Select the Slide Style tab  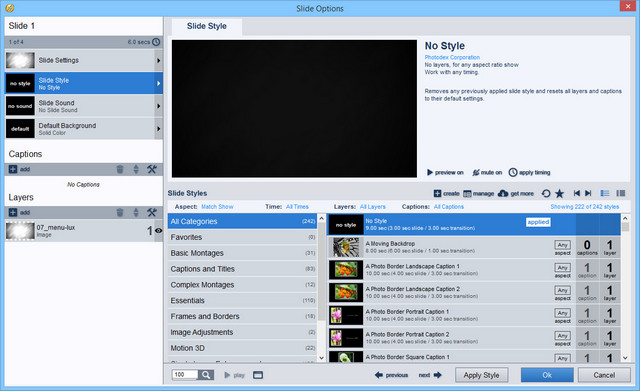(207, 26)
